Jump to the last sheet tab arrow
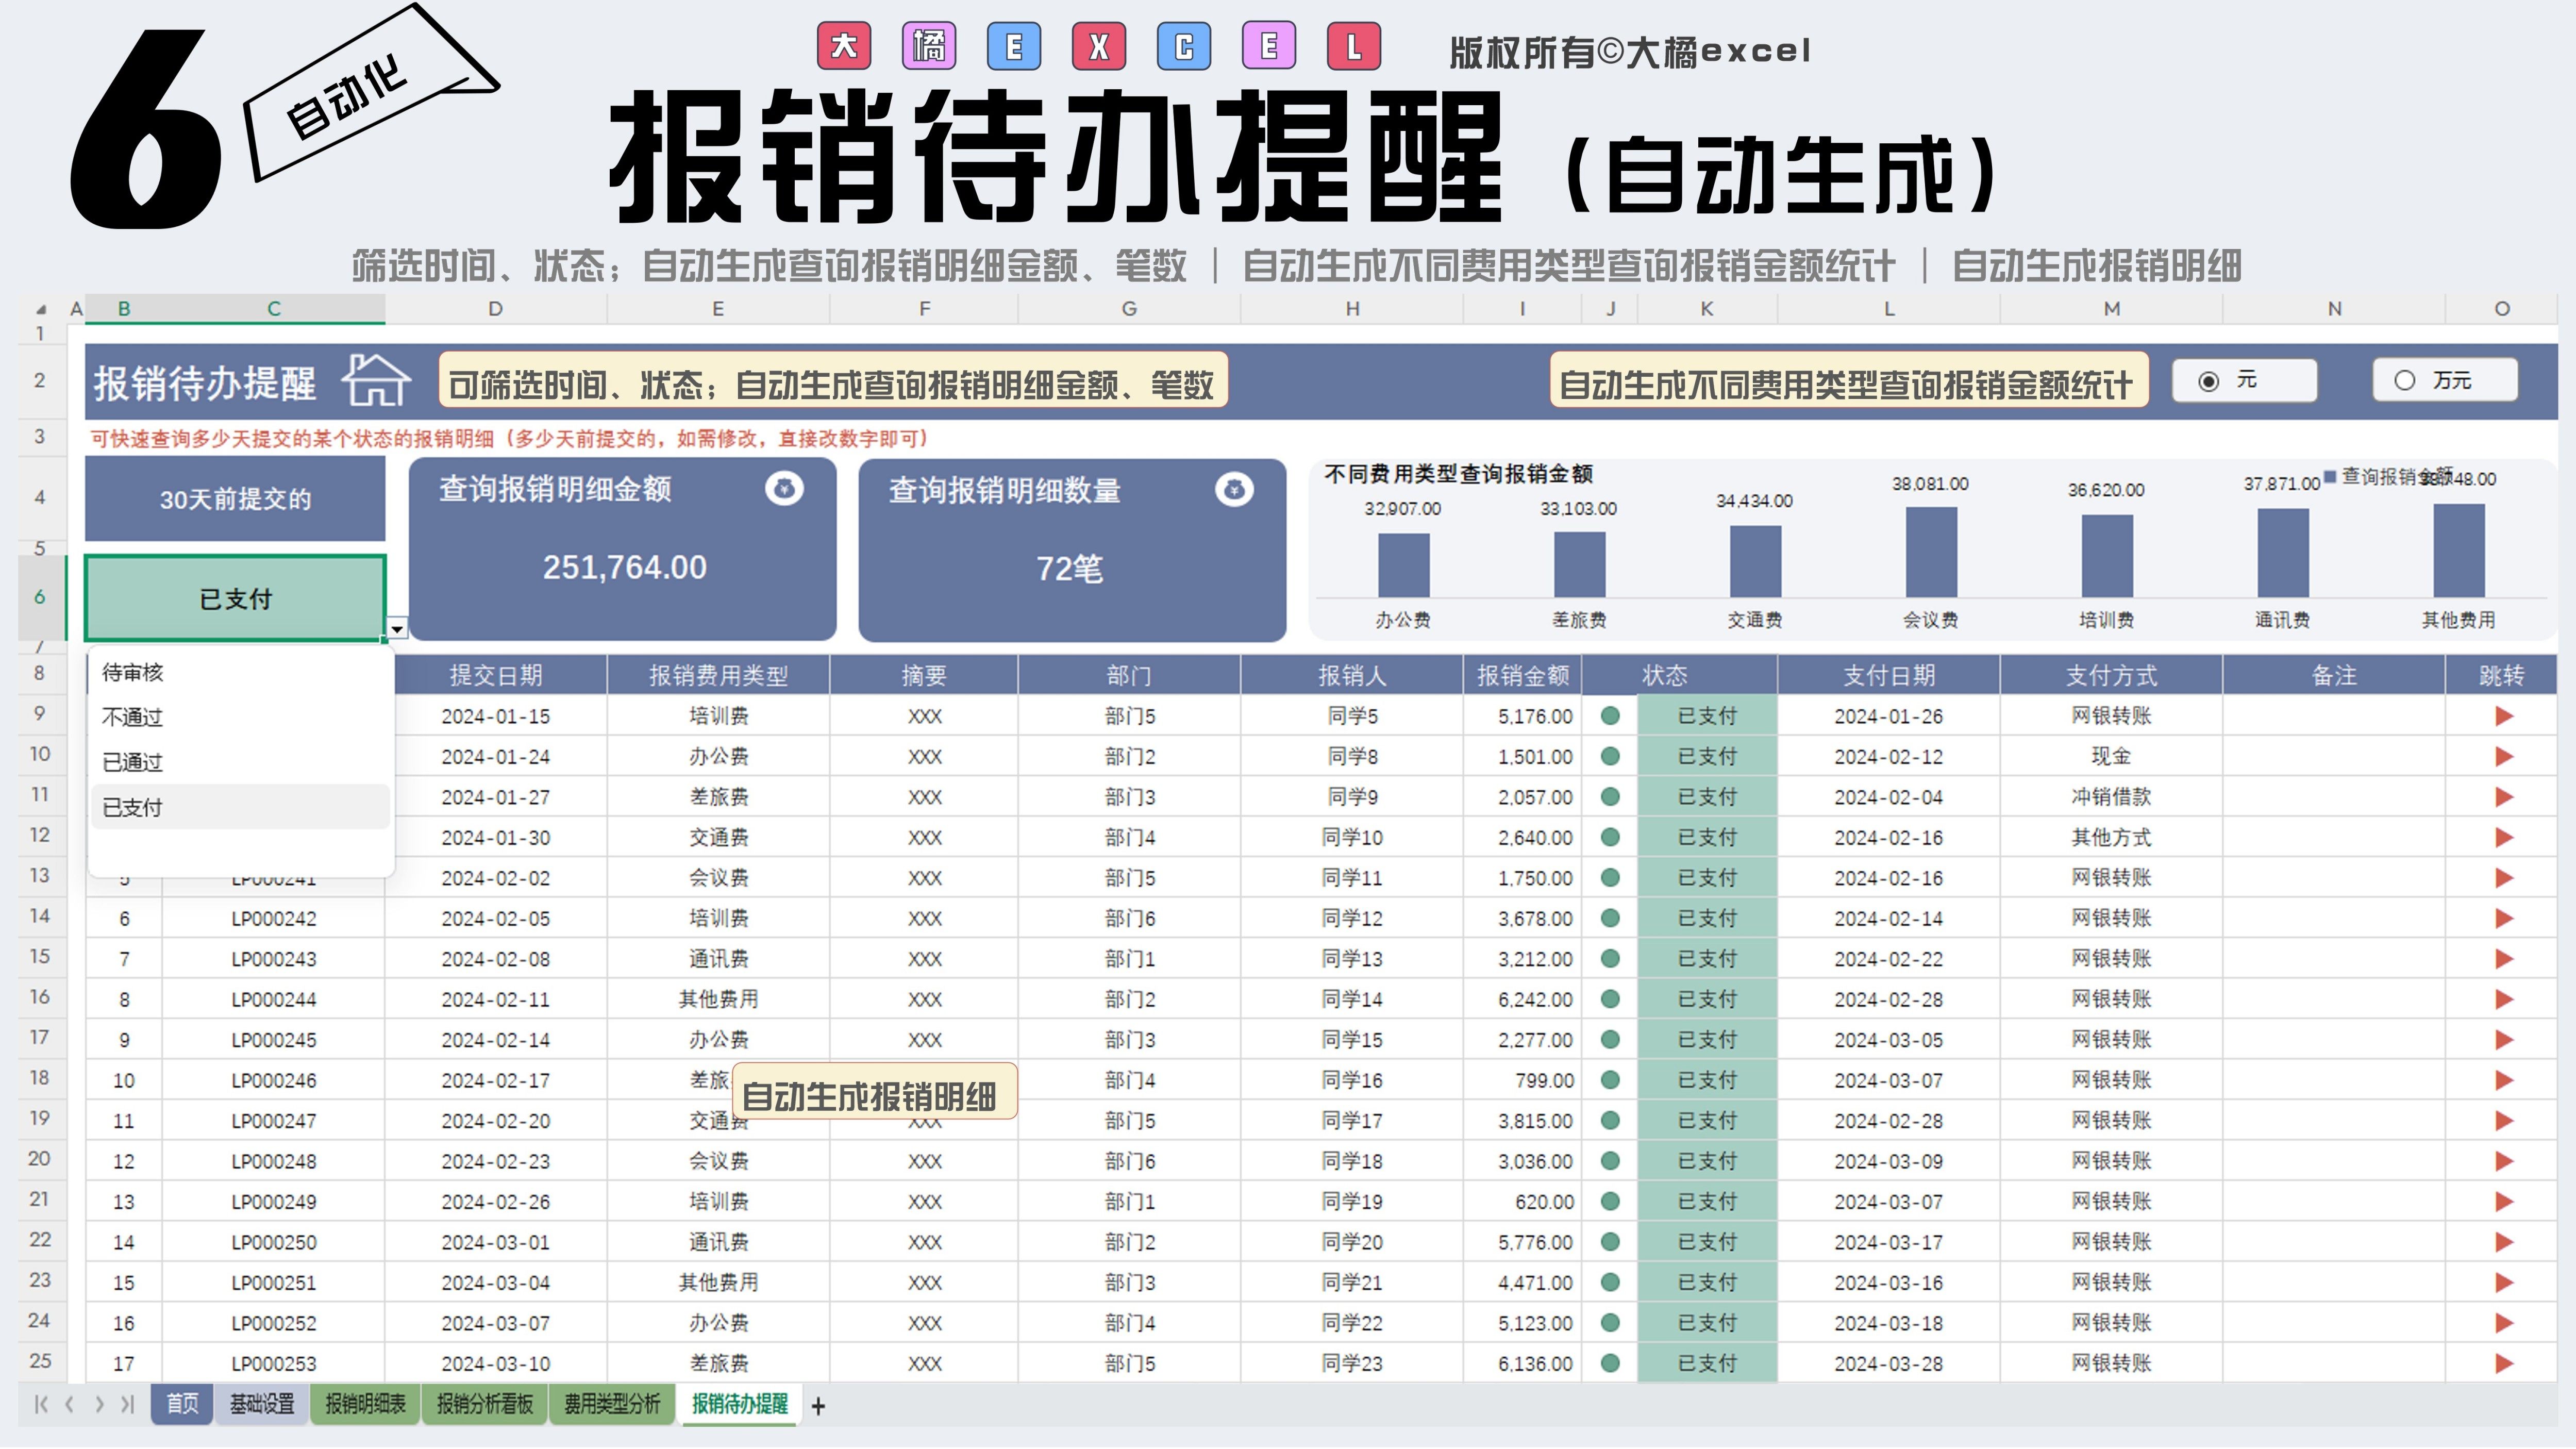Viewport: 2576px width, 1449px height. (127, 1405)
